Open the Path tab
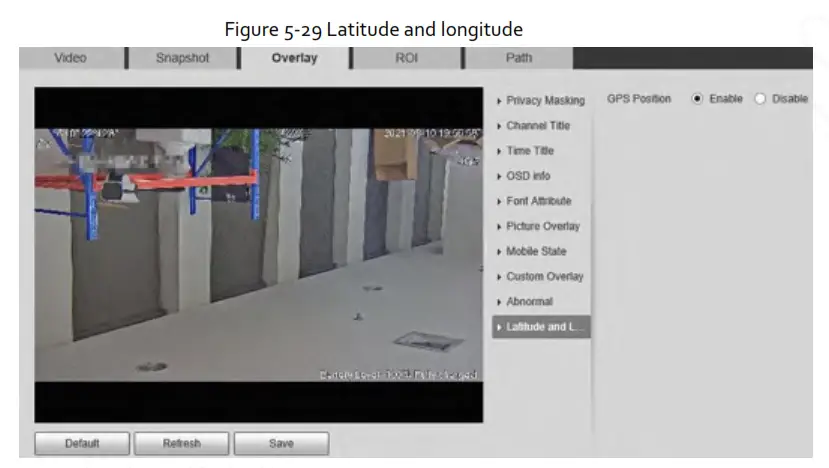The height and width of the screenshot is (468, 829). pos(519,58)
